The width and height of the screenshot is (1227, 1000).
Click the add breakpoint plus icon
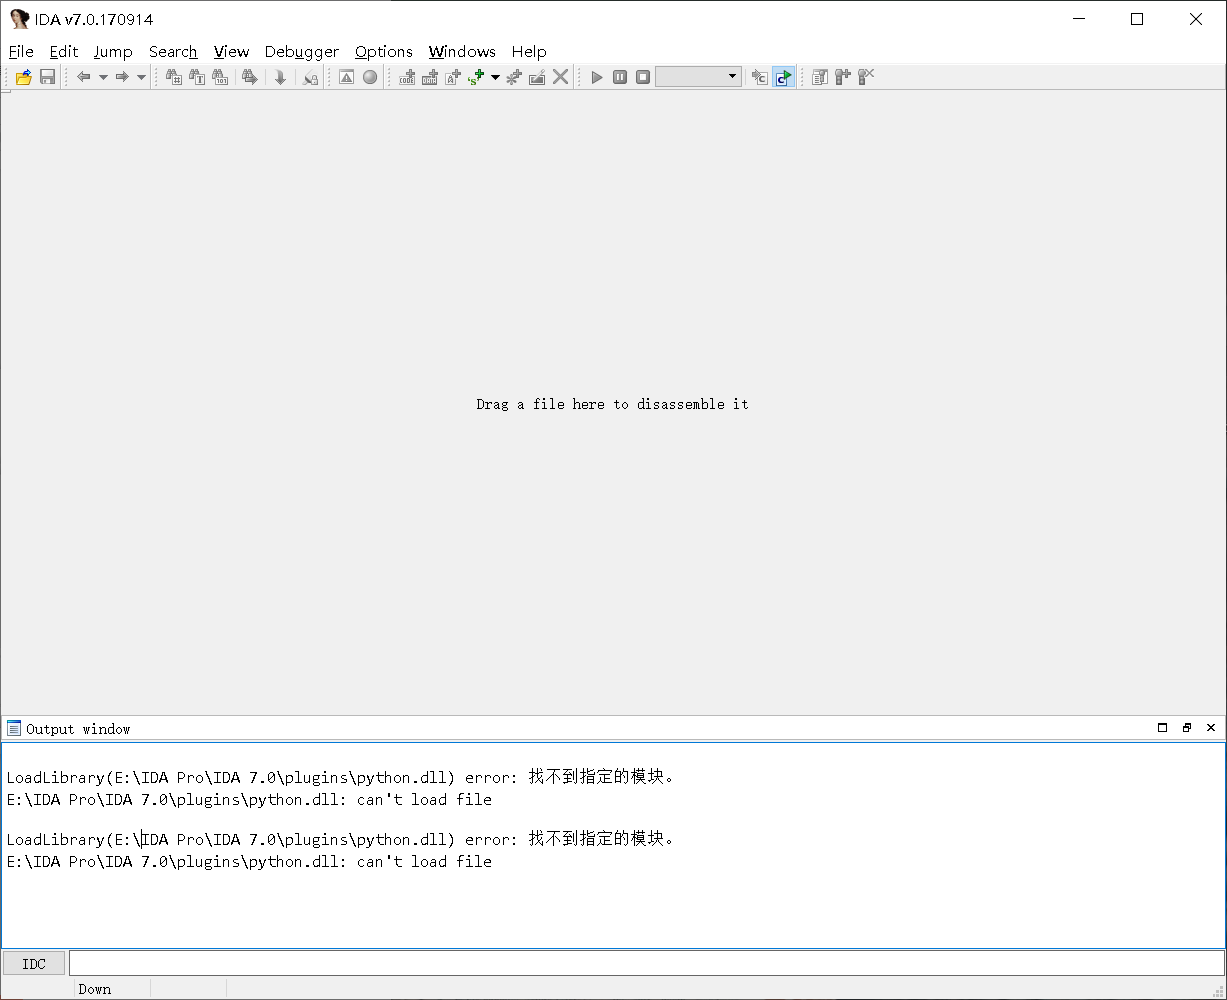pos(843,77)
